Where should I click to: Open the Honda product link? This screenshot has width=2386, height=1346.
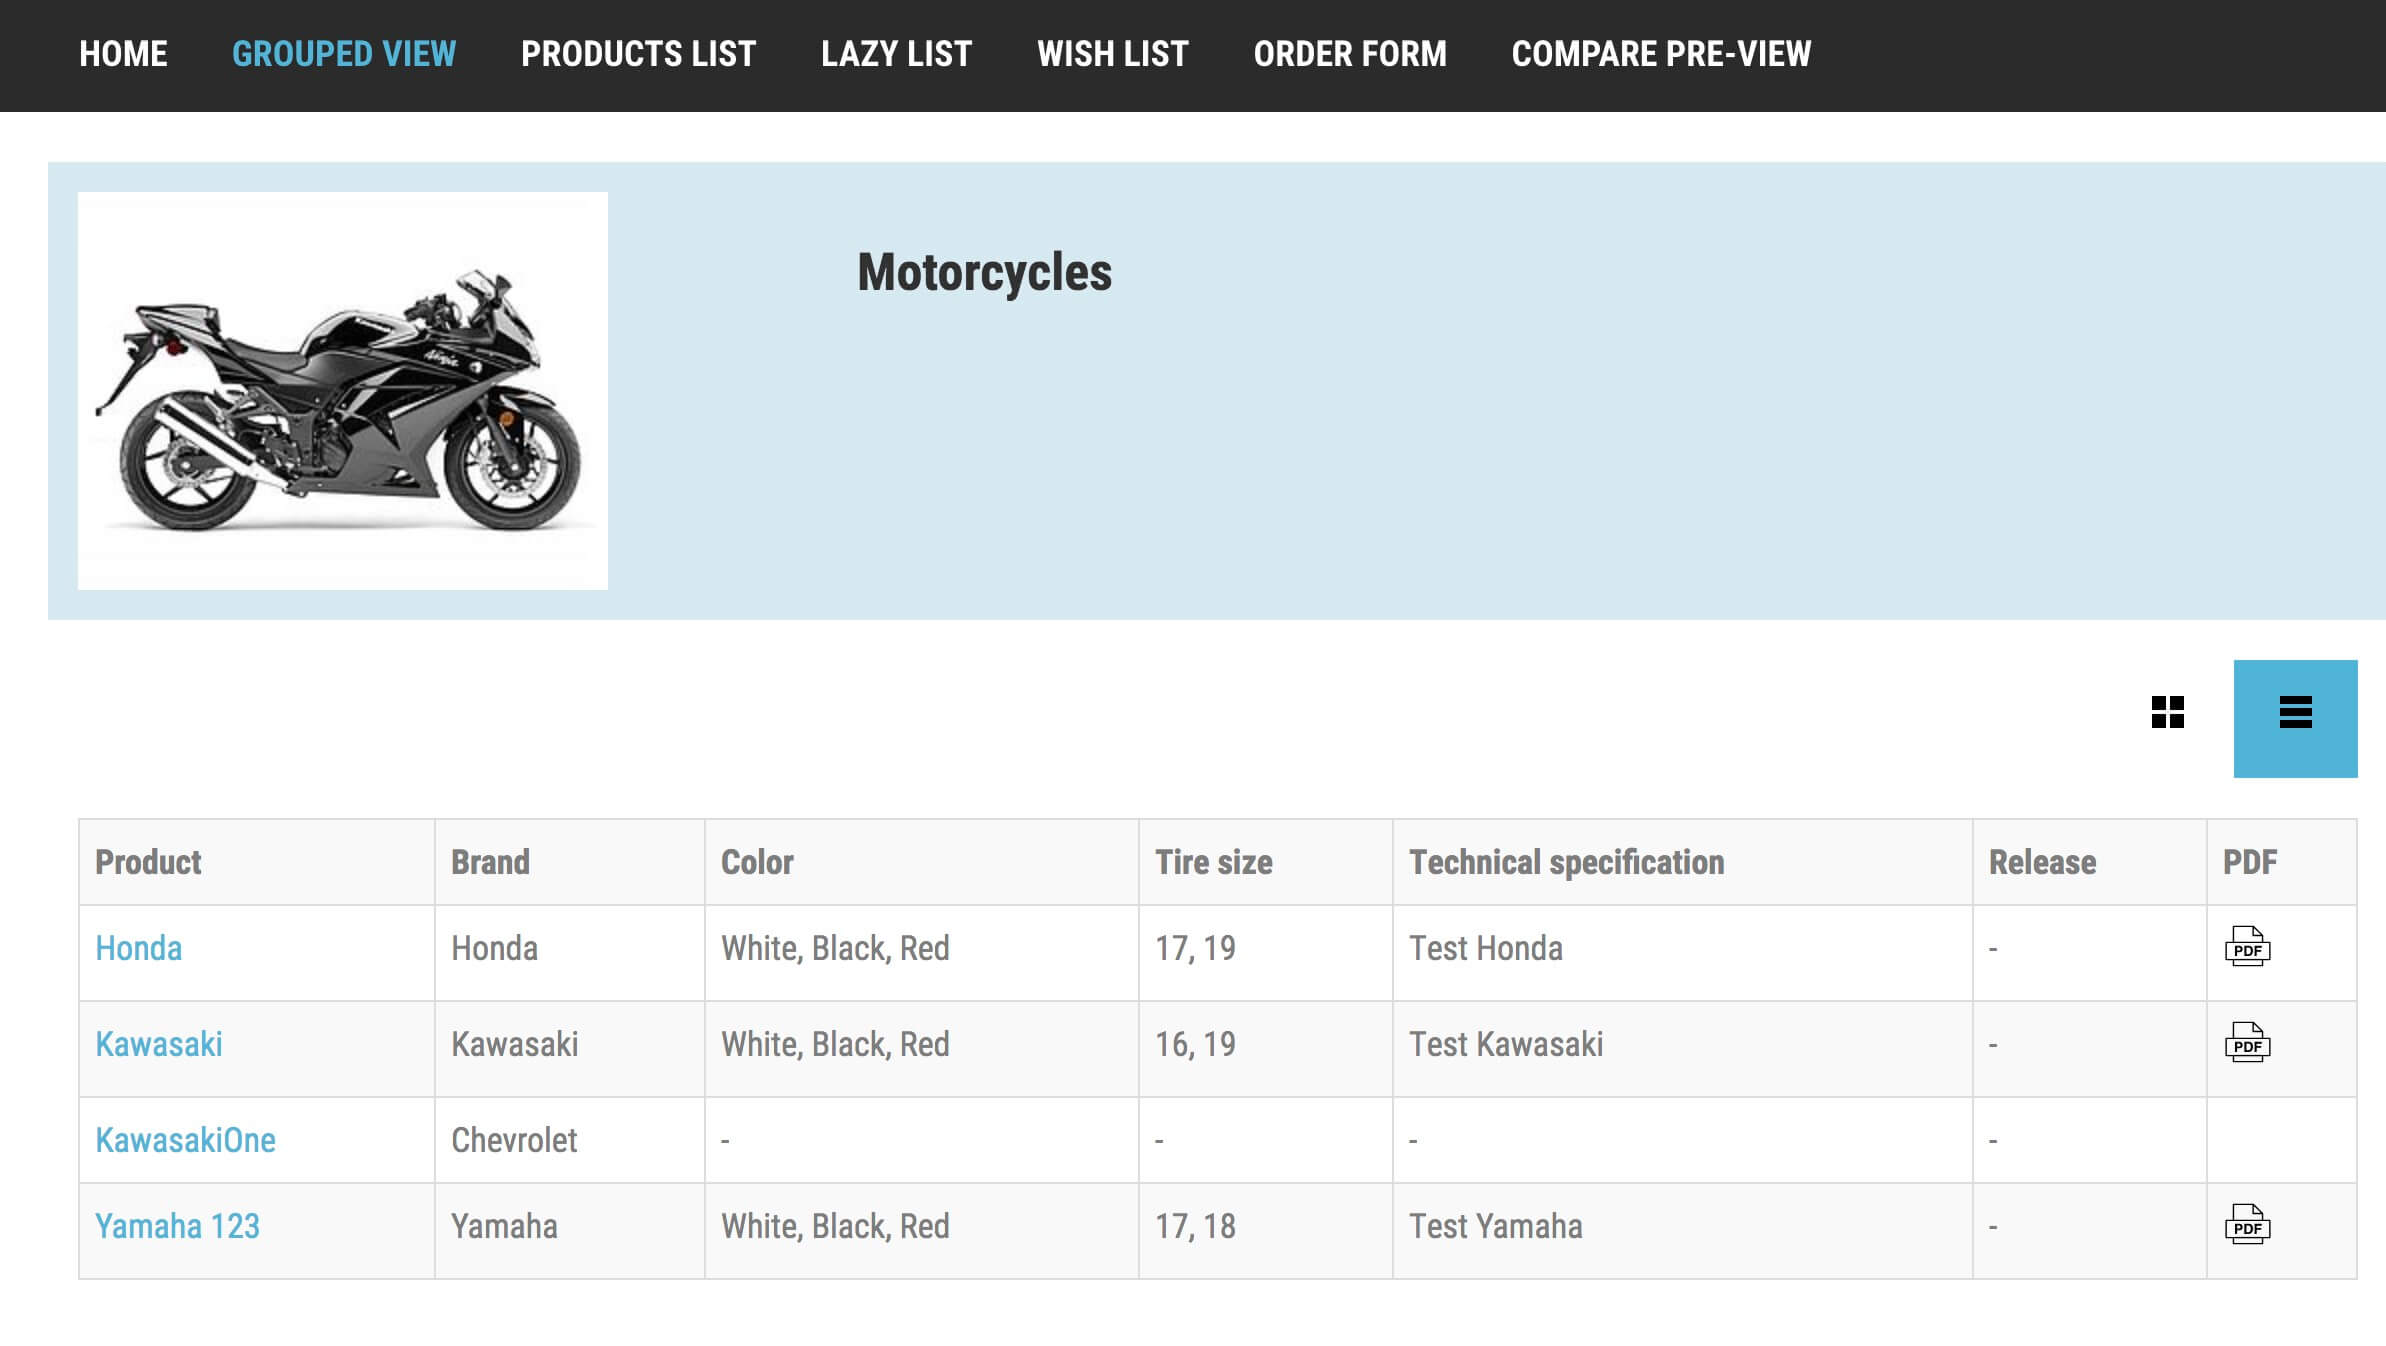click(x=138, y=948)
